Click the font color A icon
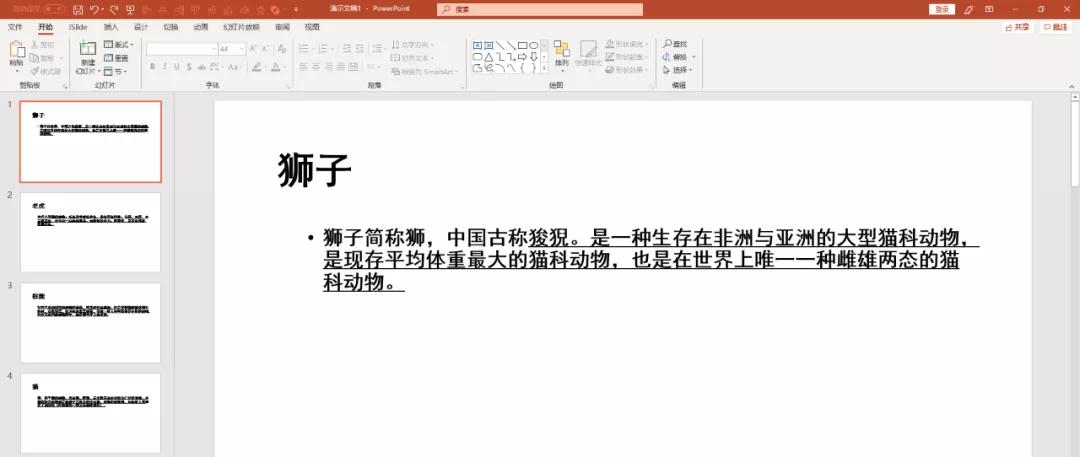The height and width of the screenshot is (457, 1080). (x=275, y=67)
